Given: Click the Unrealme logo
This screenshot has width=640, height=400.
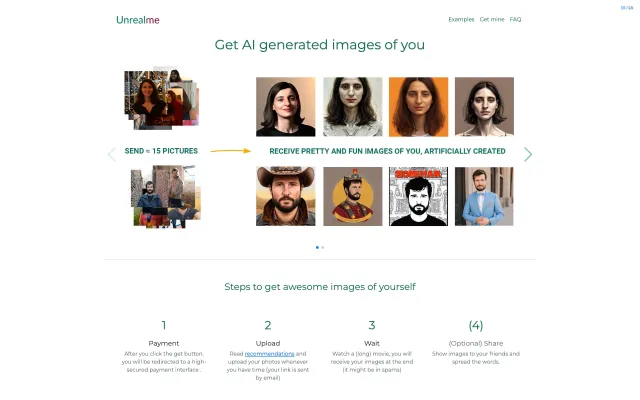Looking at the screenshot, I should [137, 20].
